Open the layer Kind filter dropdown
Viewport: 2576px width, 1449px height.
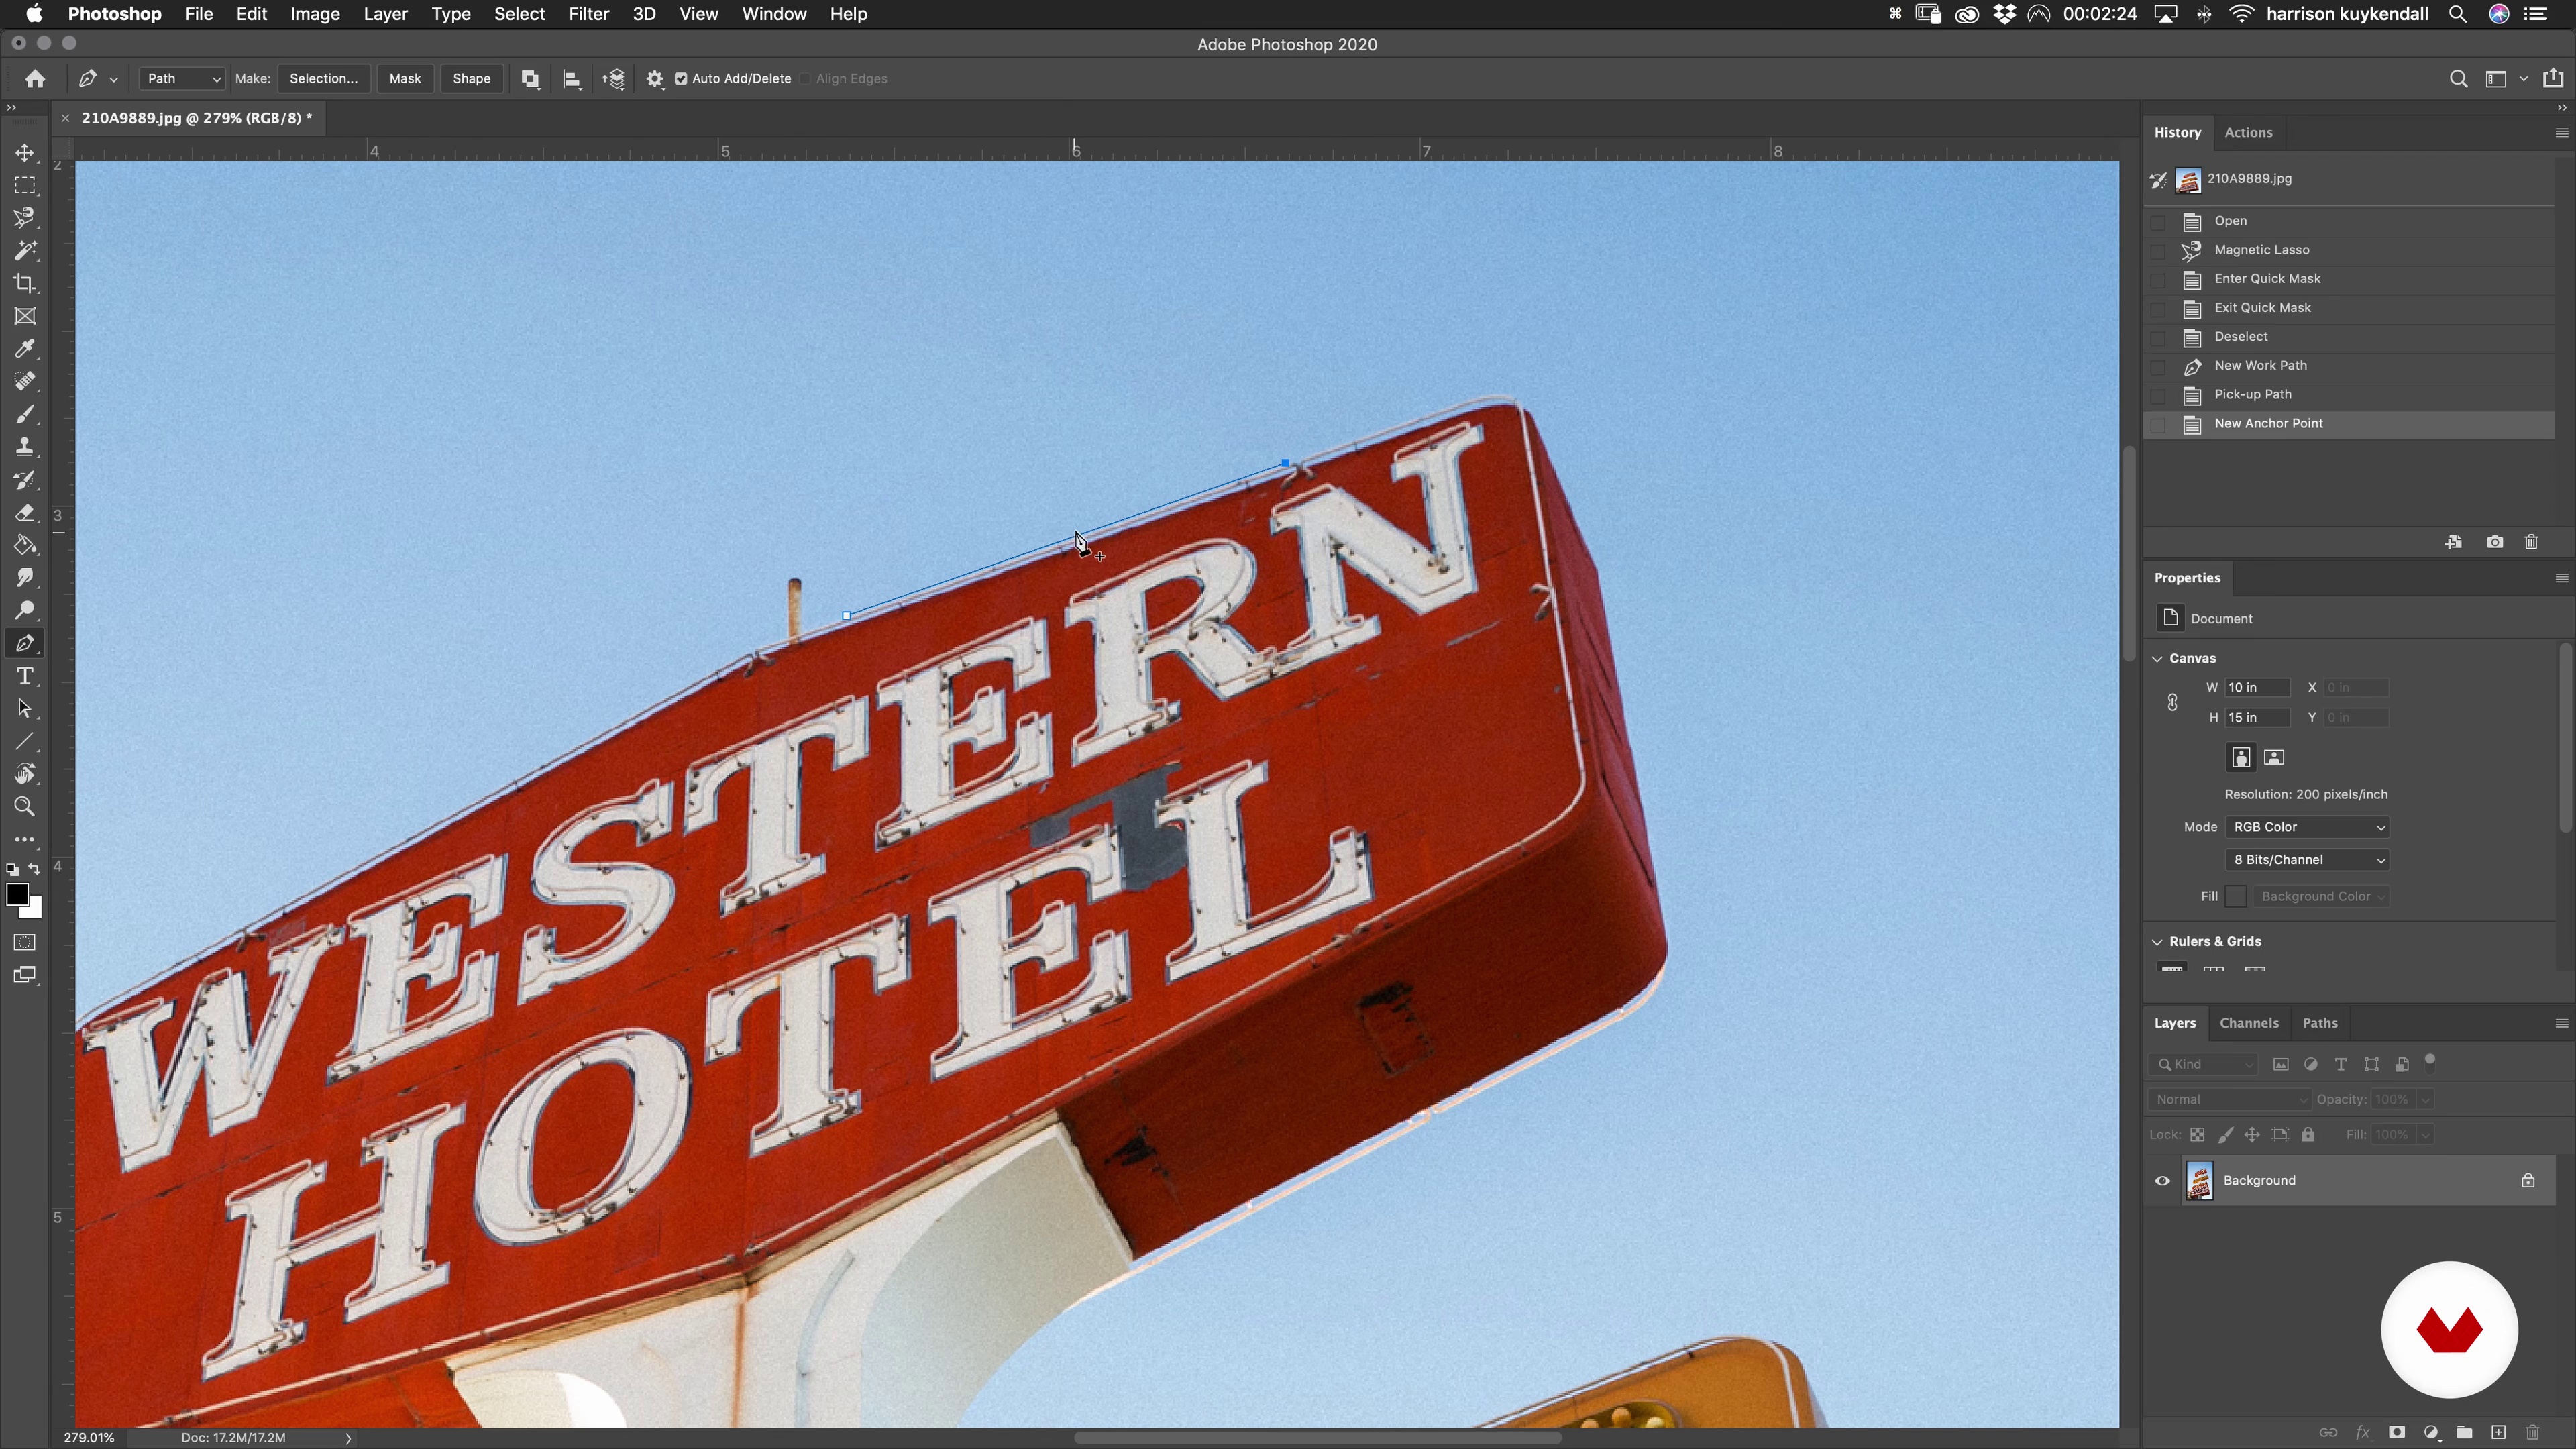pyautogui.click(x=2205, y=1065)
